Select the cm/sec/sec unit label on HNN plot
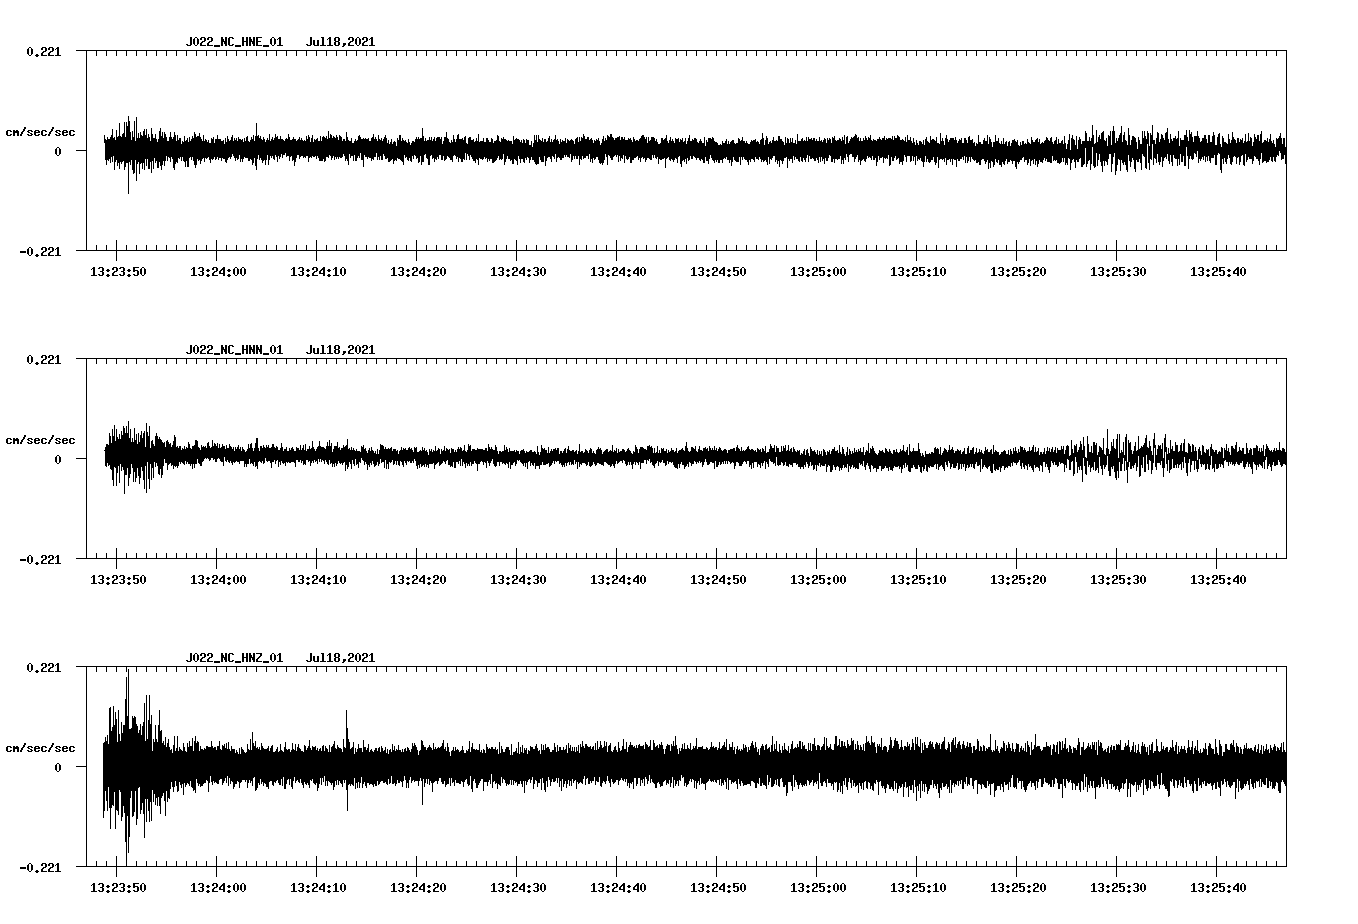This screenshot has width=1358, height=924. (x=40, y=440)
